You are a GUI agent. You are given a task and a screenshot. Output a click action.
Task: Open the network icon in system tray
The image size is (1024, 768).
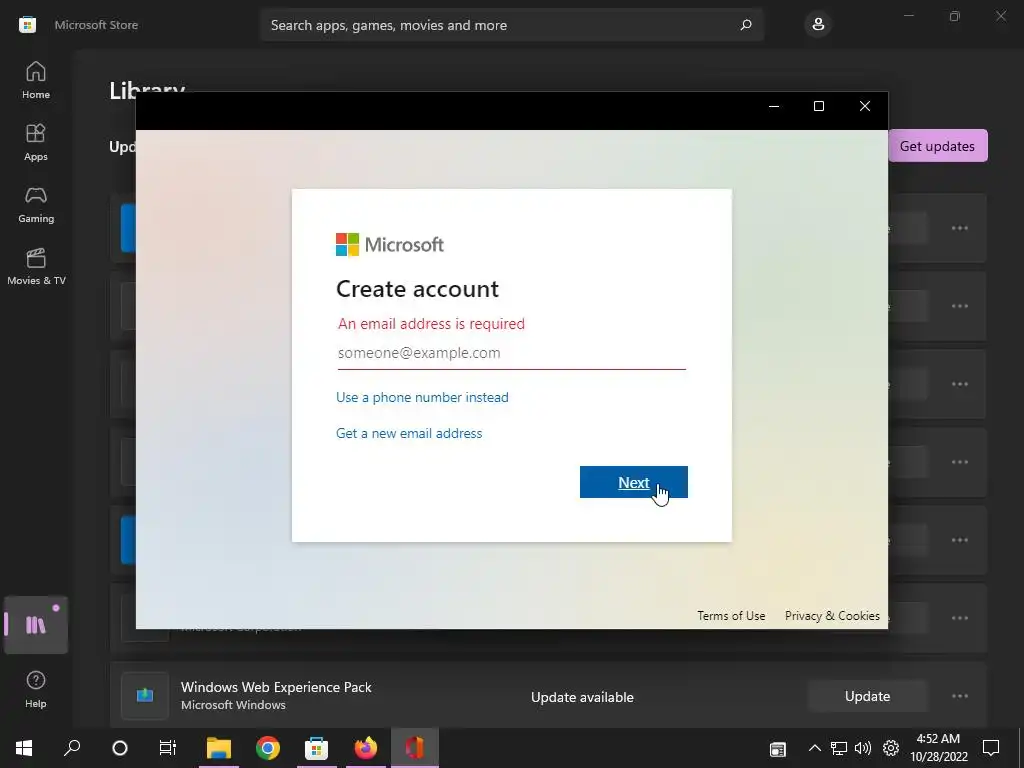839,748
